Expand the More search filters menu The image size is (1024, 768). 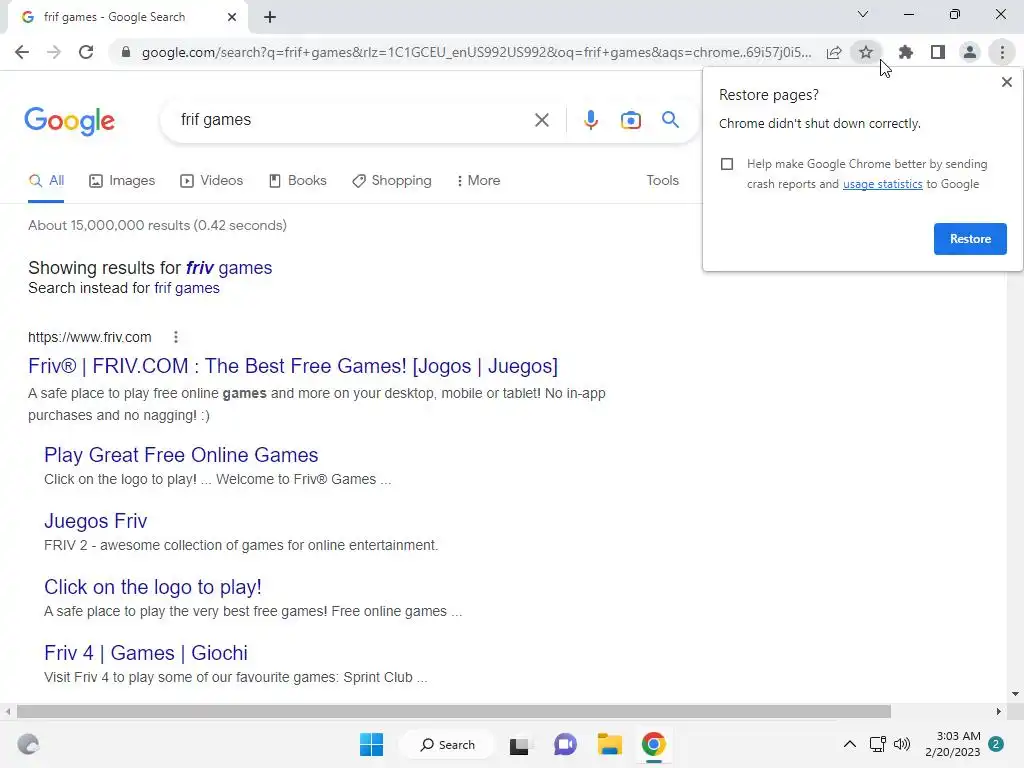(479, 181)
